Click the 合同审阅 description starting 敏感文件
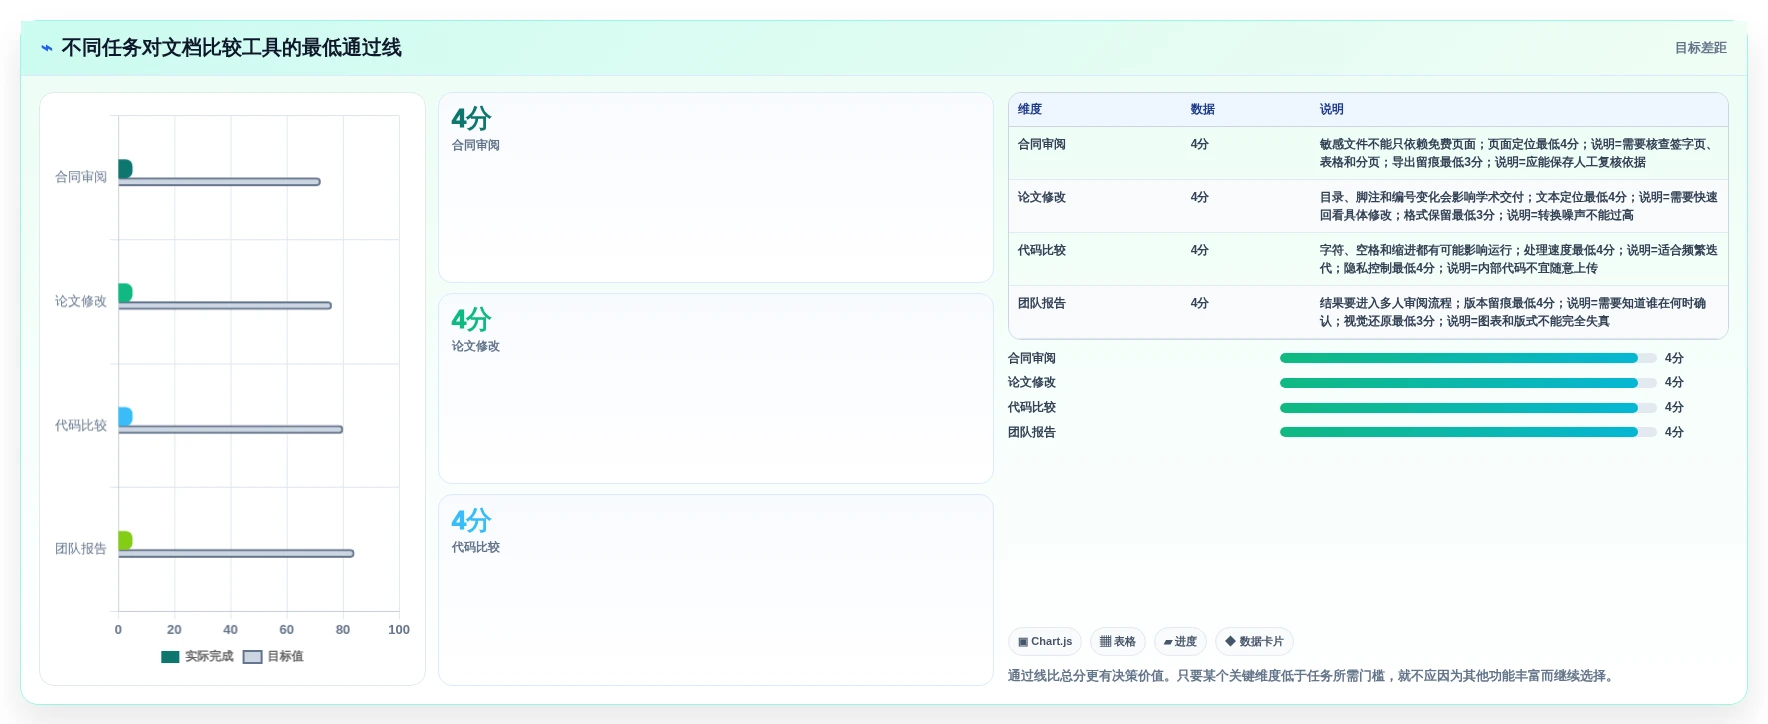 point(1518,153)
